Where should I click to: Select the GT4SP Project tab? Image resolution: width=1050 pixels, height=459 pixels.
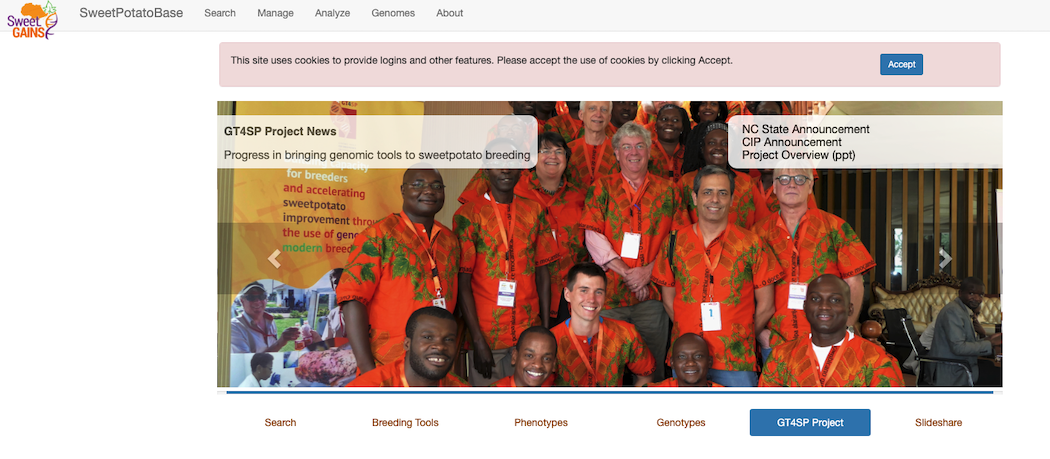[x=810, y=422]
